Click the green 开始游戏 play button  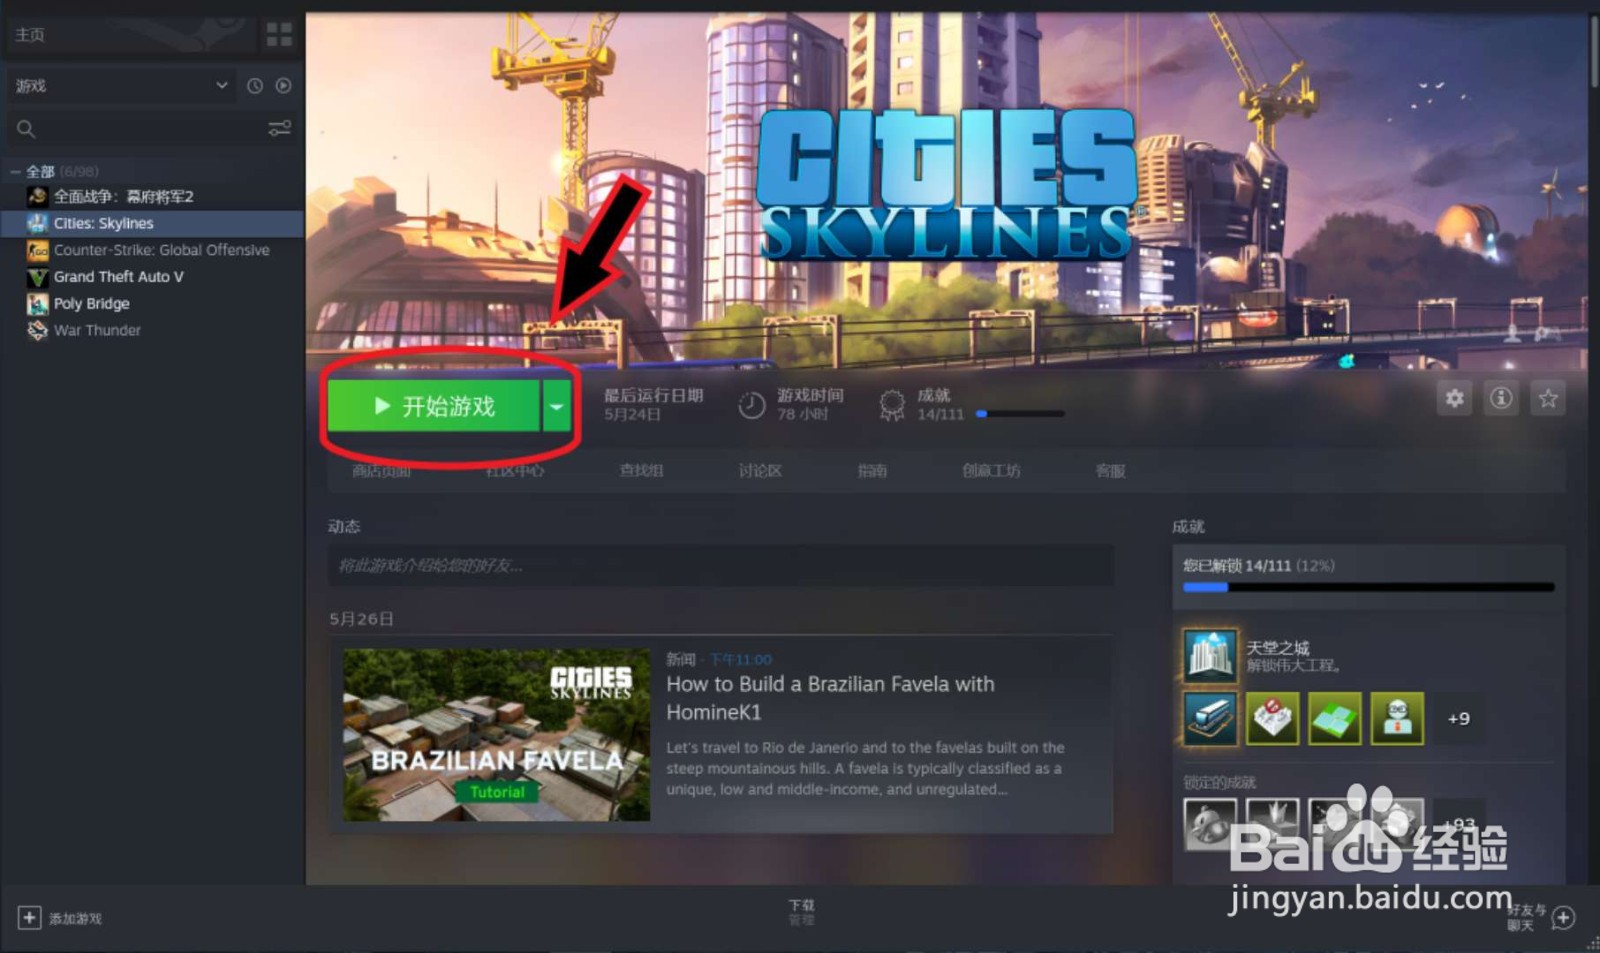coord(434,406)
